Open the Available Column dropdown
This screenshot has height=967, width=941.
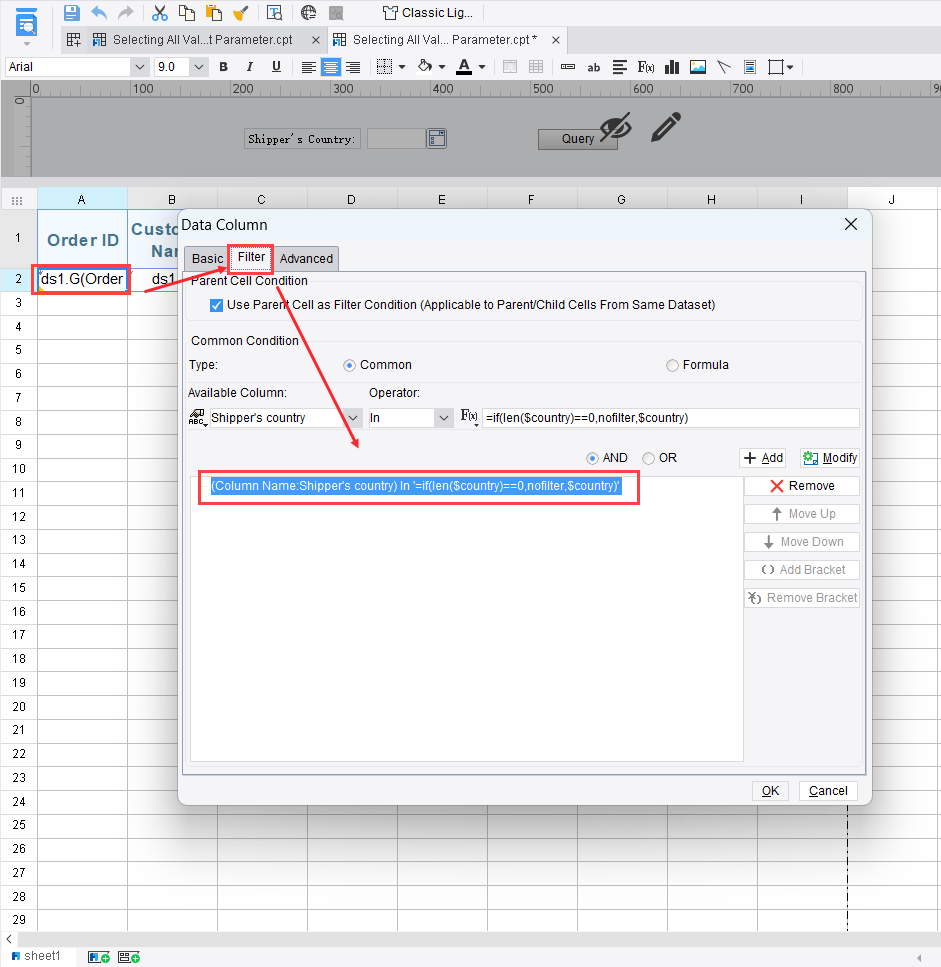352,417
